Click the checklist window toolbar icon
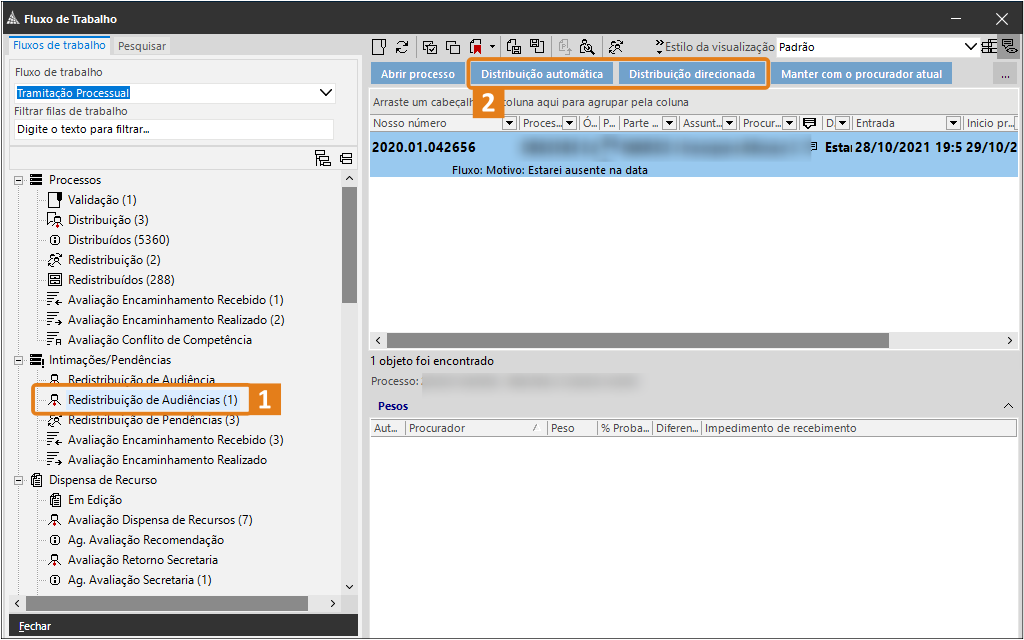Image resolution: width=1024 pixels, height=640 pixels. click(430, 47)
